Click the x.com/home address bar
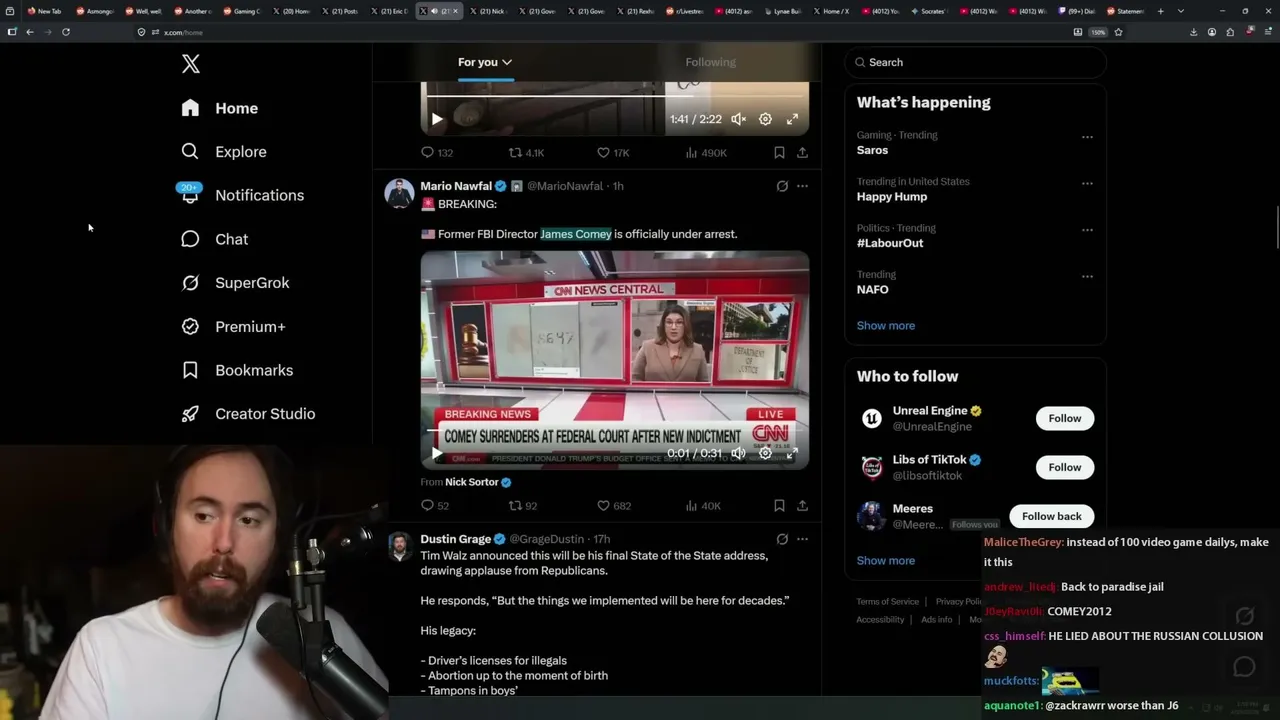Viewport: 1280px width, 720px height. coord(600,32)
